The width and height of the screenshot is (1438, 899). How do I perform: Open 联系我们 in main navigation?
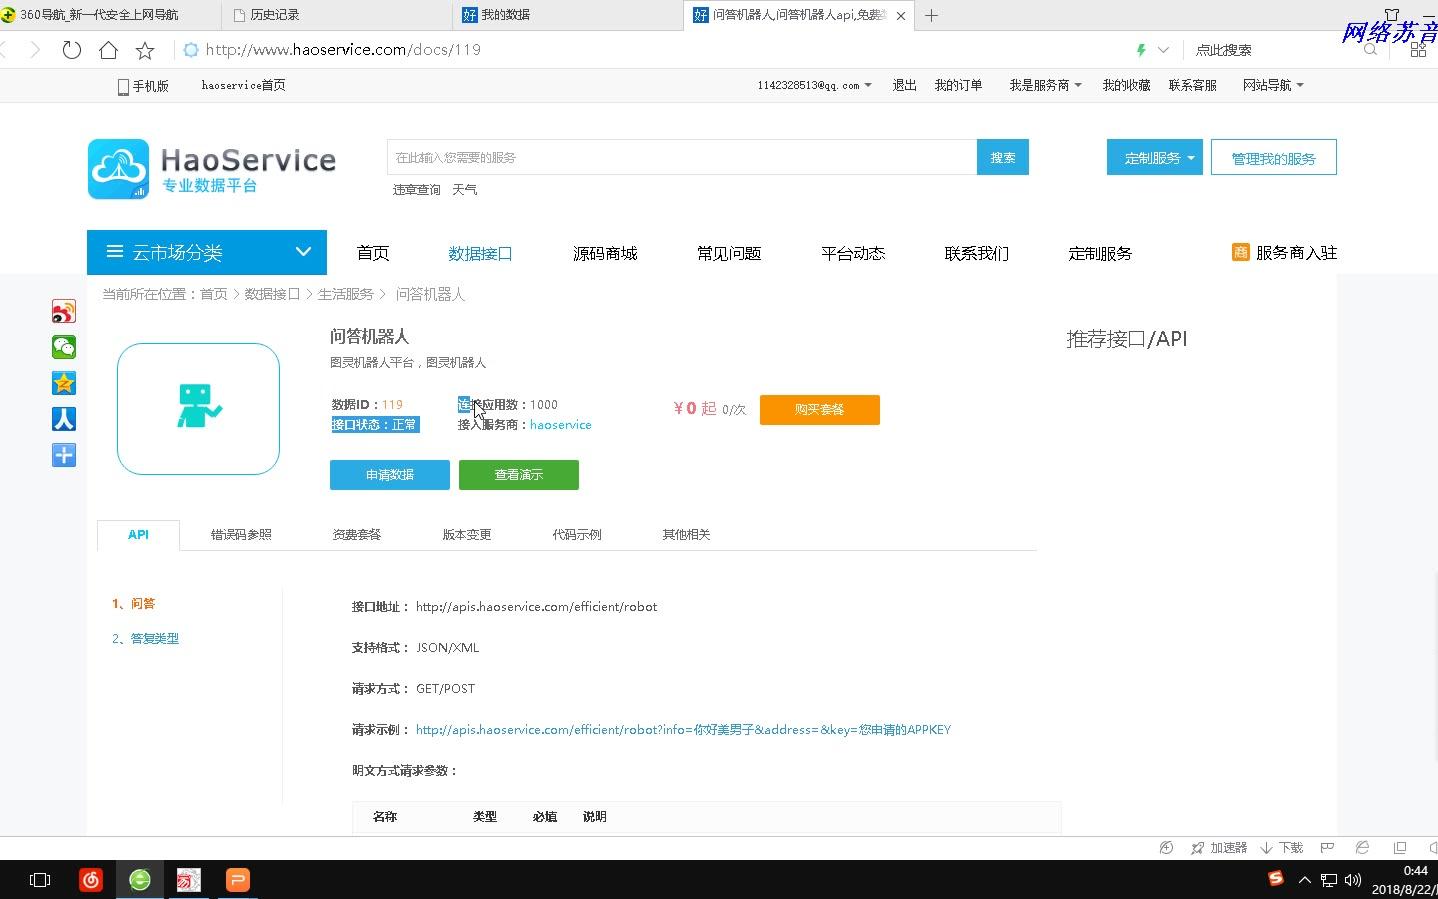click(977, 253)
